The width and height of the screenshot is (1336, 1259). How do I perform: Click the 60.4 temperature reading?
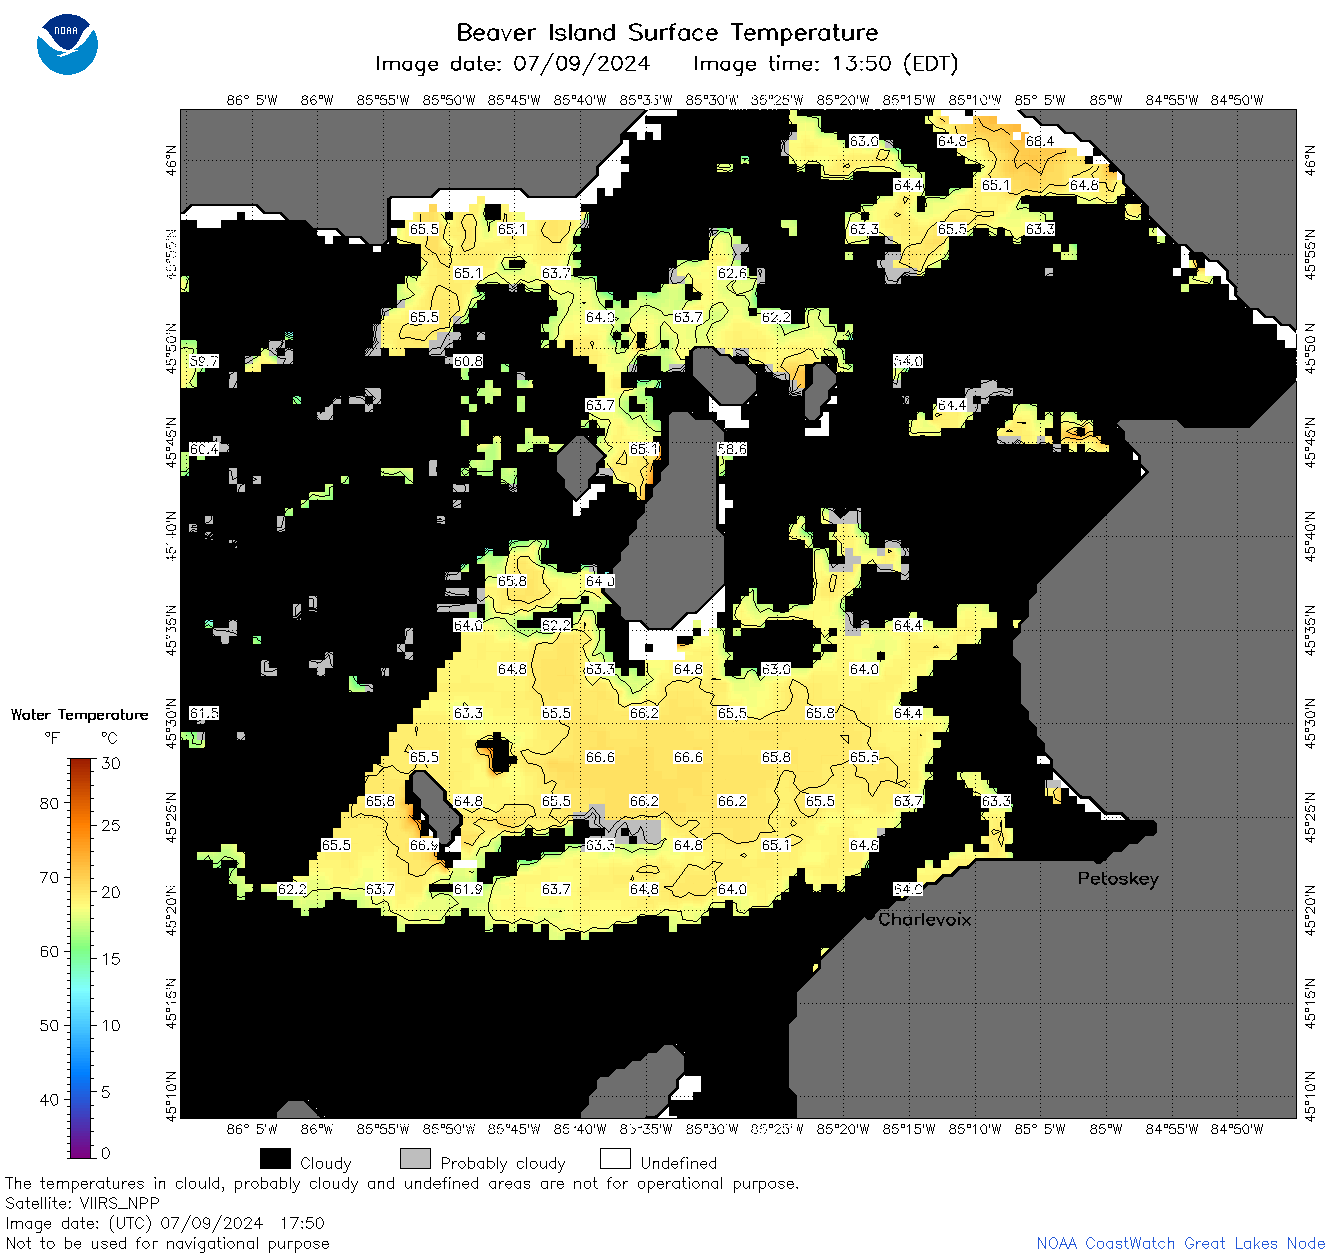pos(204,449)
